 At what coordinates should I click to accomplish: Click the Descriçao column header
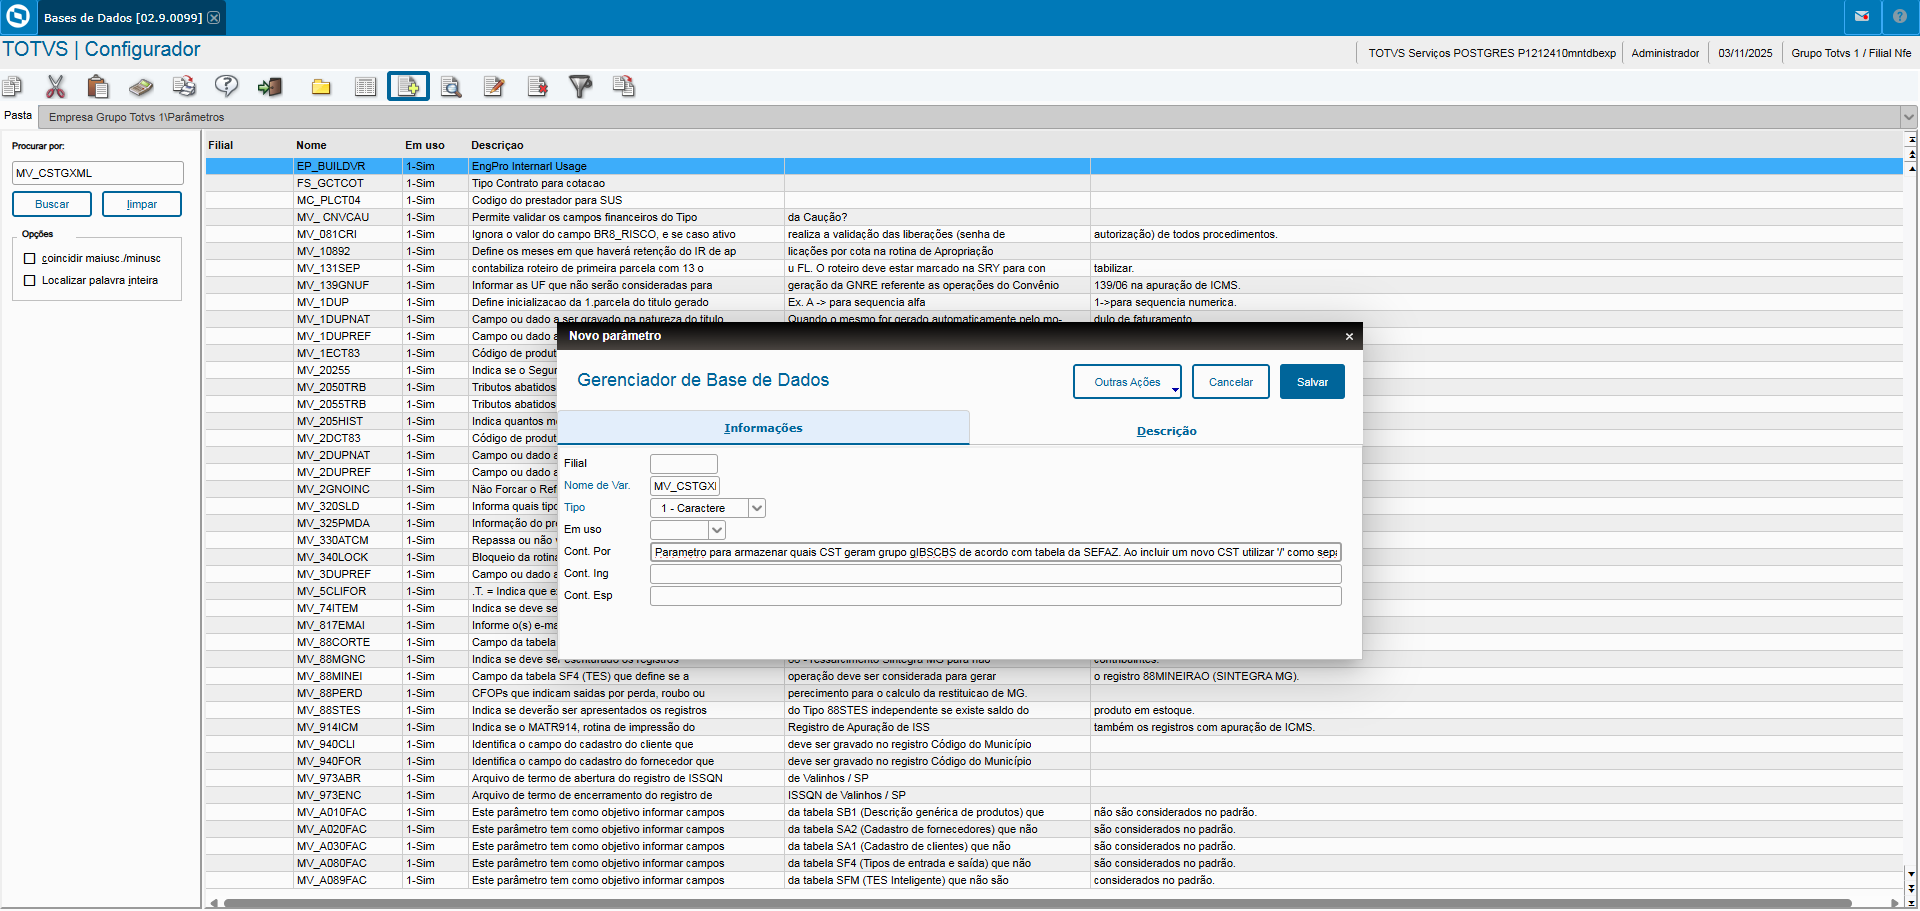pyautogui.click(x=497, y=145)
